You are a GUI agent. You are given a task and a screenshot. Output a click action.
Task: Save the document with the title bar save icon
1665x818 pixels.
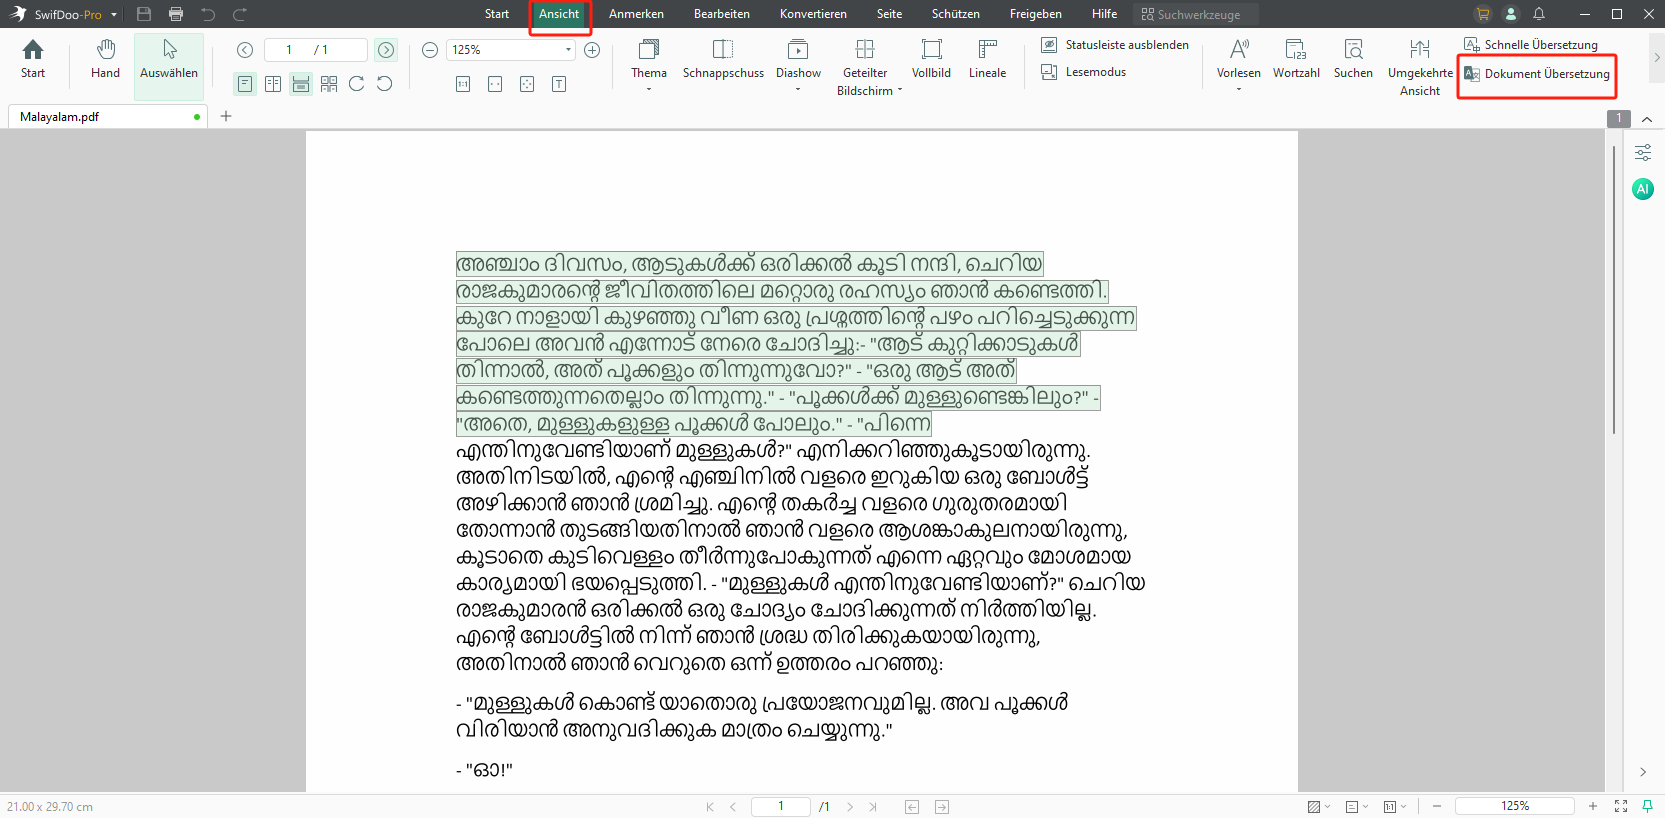click(x=144, y=14)
